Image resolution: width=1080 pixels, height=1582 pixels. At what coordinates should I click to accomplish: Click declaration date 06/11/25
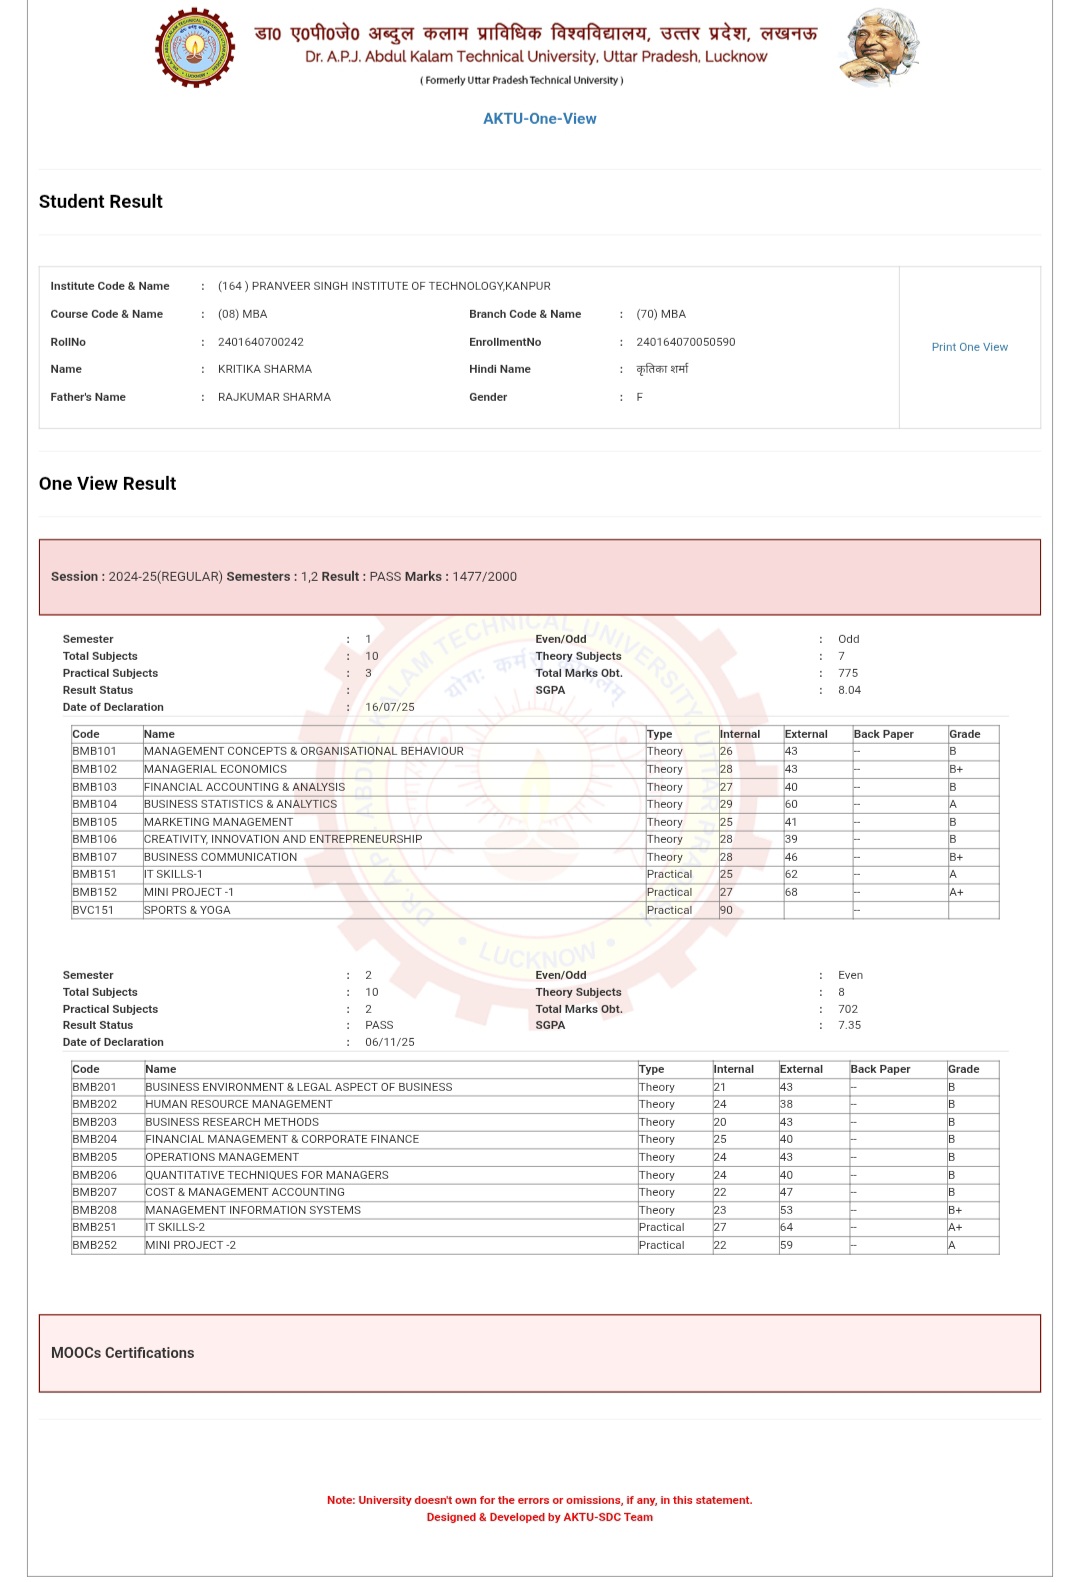[390, 1042]
